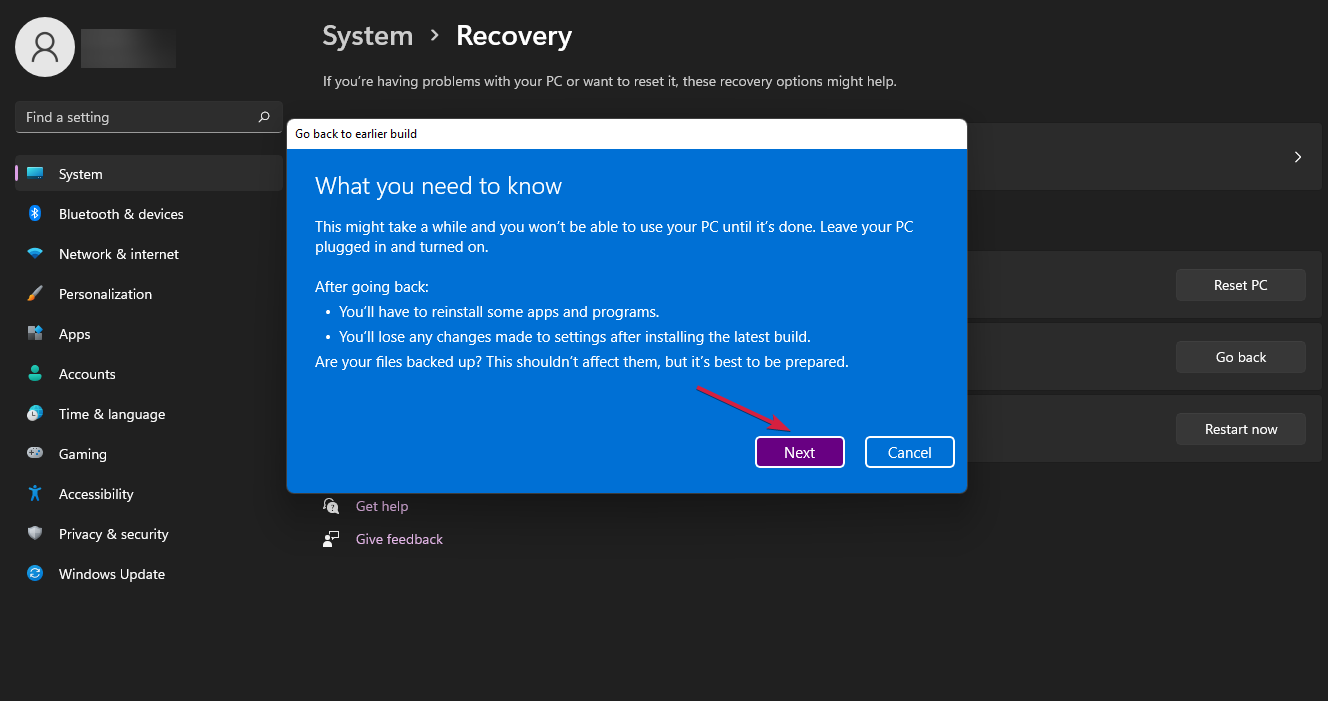Viewport: 1328px width, 701px height.
Task: Click the Network & internet icon
Action: (37, 253)
